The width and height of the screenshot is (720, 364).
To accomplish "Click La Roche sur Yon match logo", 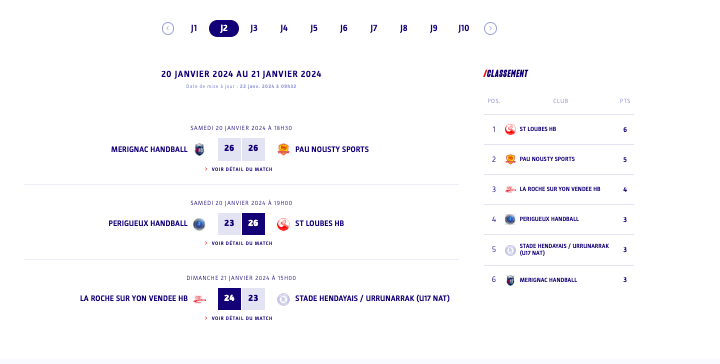I will [199, 299].
